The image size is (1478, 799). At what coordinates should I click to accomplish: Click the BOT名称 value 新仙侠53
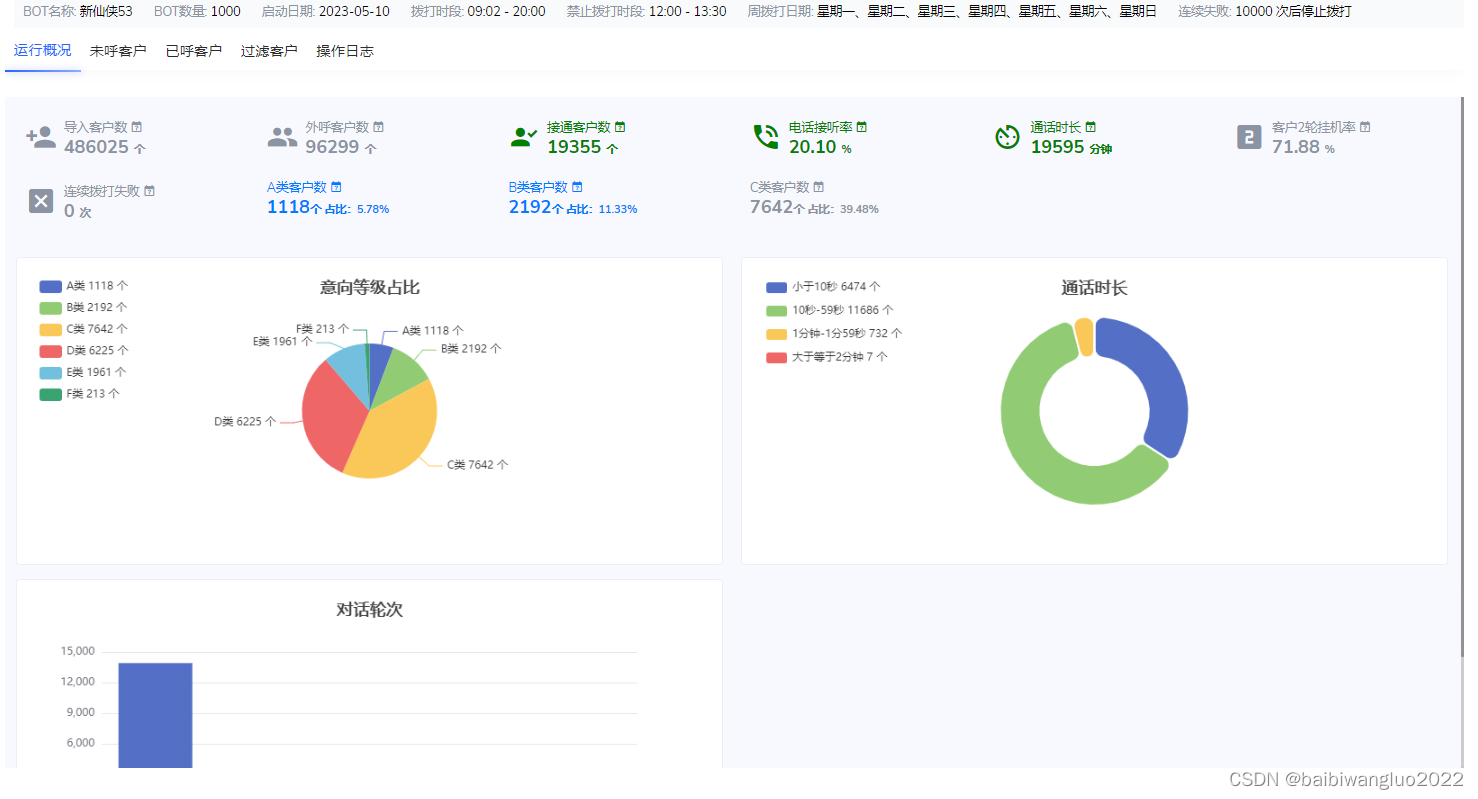tap(106, 11)
